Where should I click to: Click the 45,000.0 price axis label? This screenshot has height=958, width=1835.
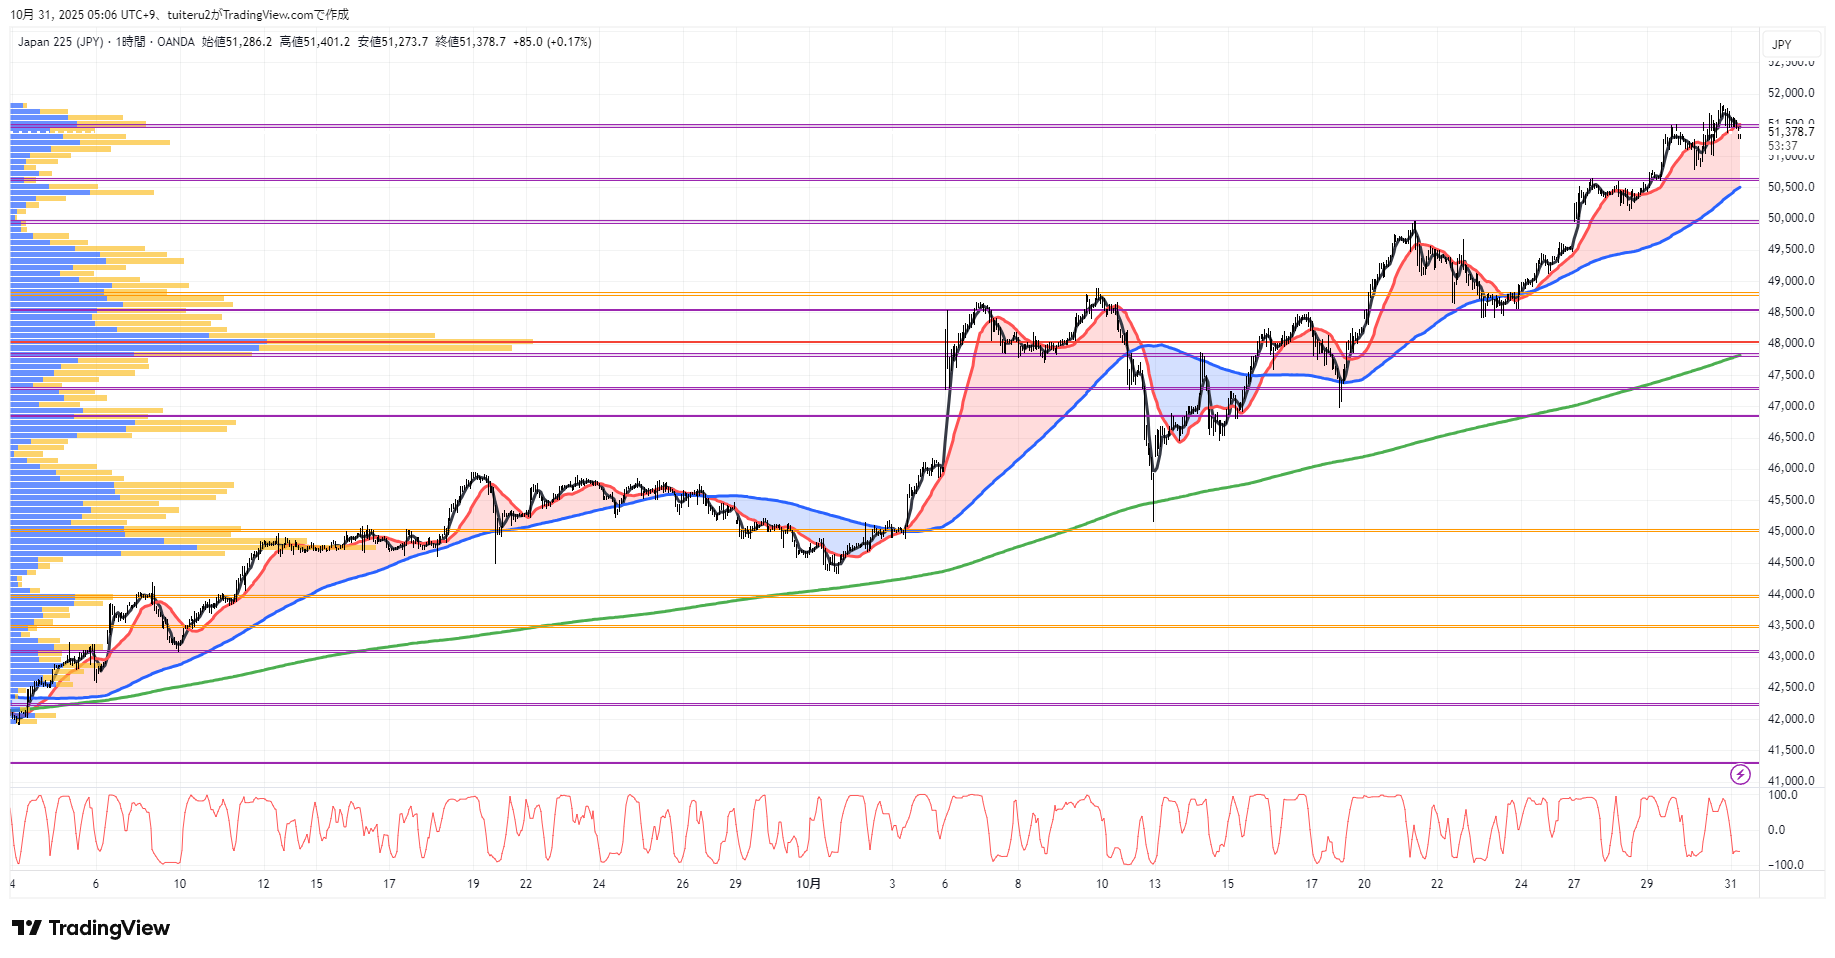(1790, 531)
